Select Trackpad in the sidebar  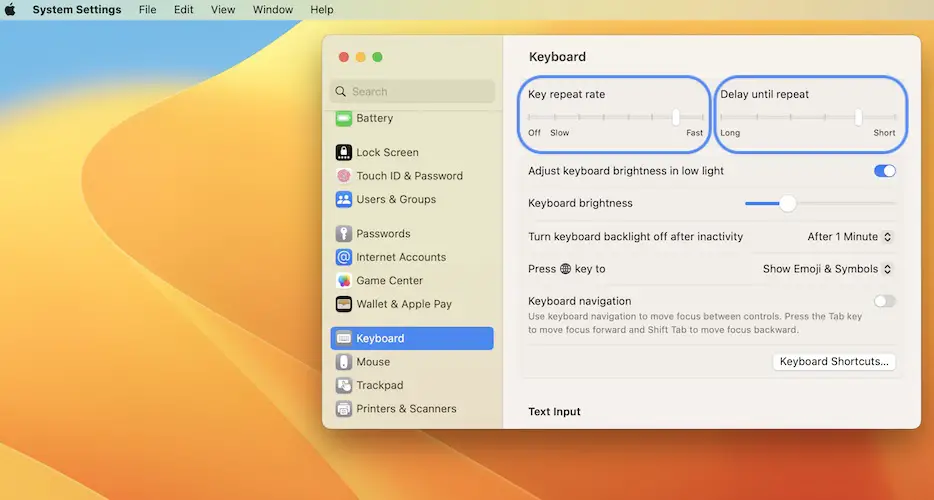click(380, 385)
